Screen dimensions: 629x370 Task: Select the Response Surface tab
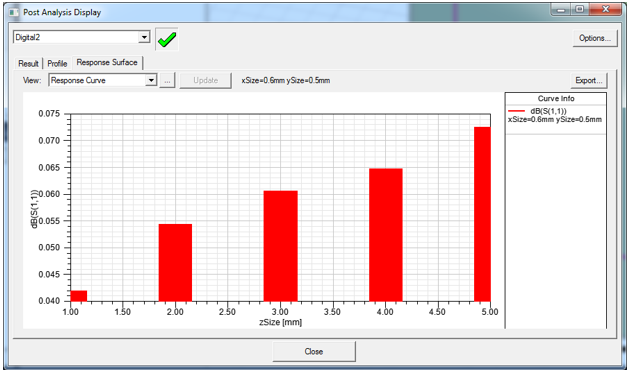107,63
